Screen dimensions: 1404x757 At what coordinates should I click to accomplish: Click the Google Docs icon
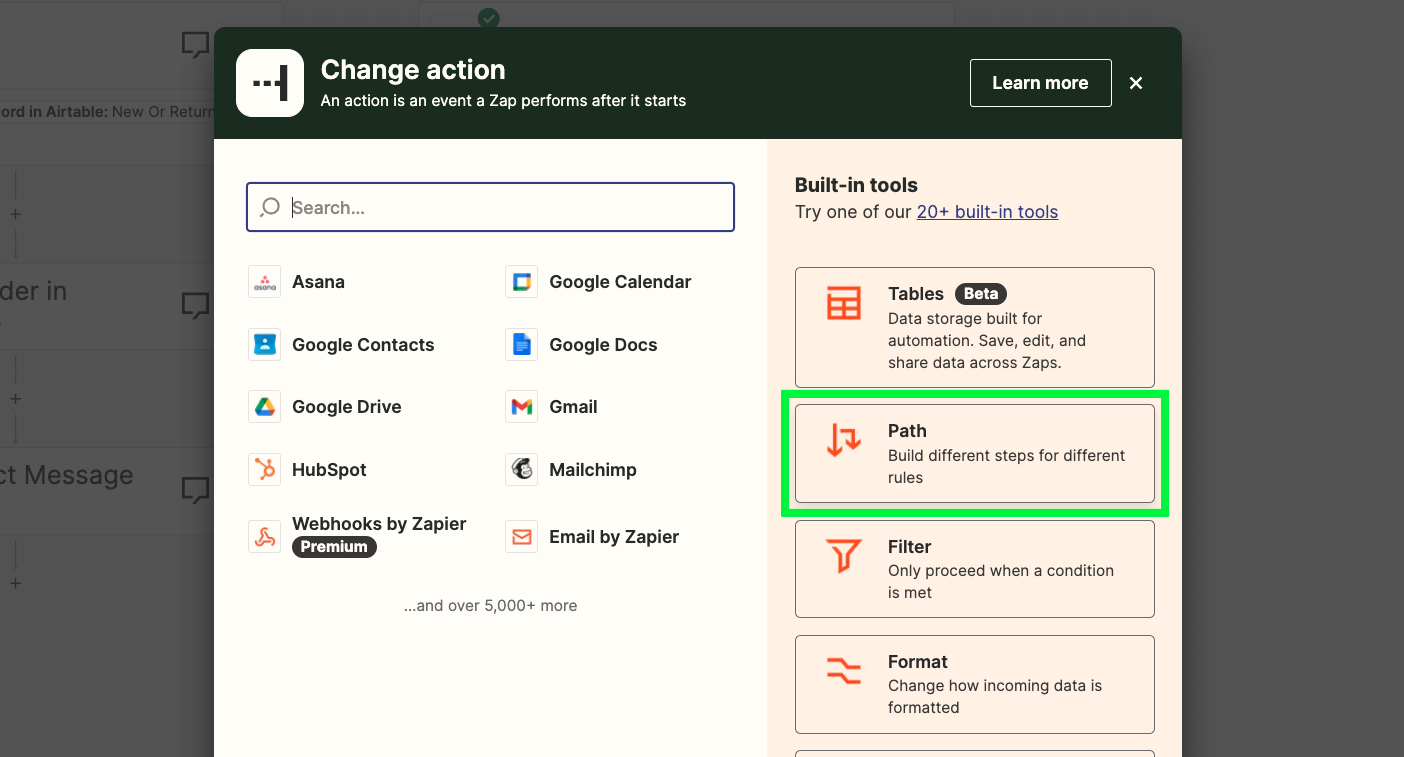click(521, 345)
